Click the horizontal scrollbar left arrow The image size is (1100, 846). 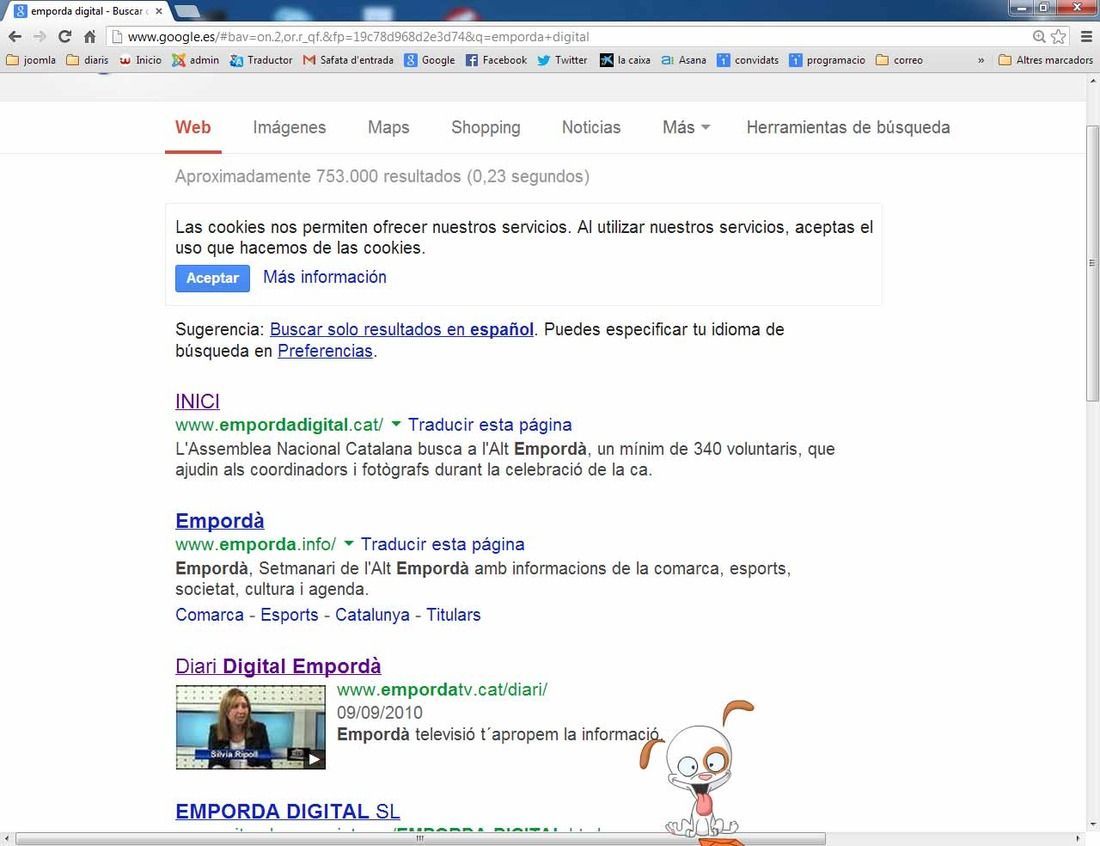click(7, 838)
